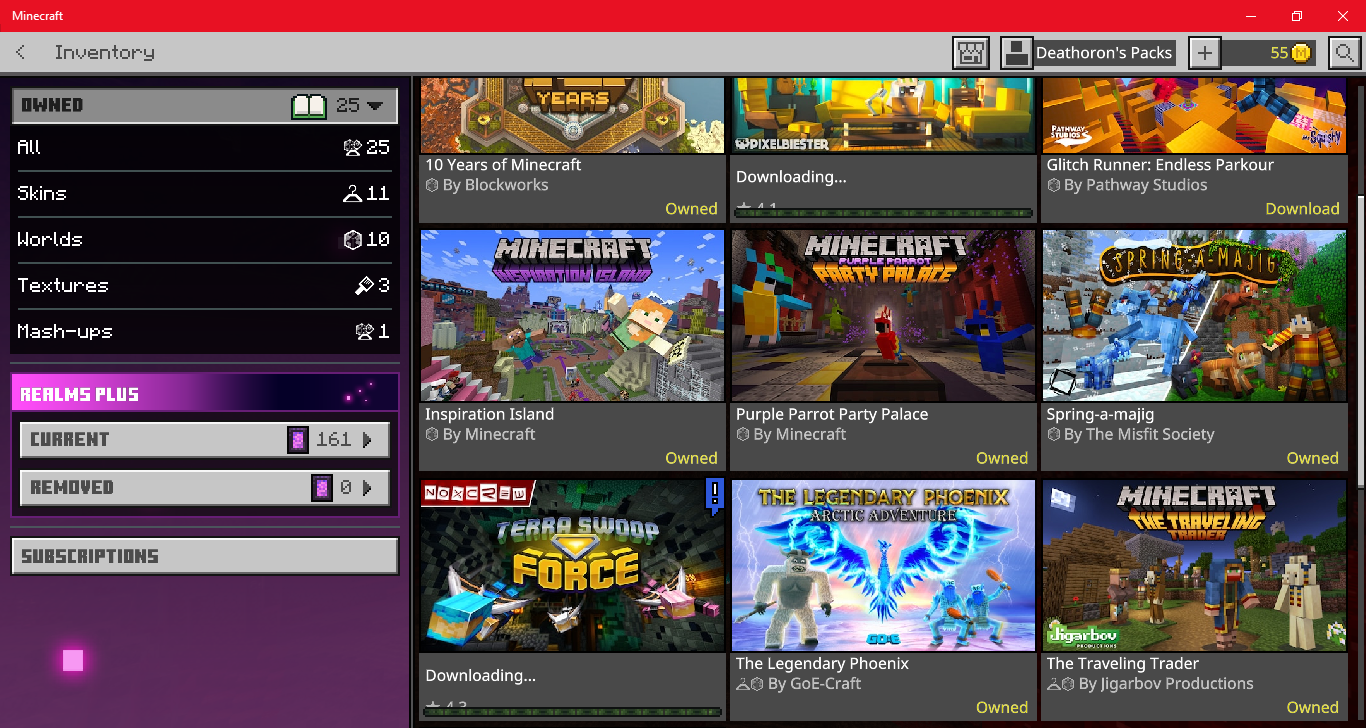Click the Realms Plus header

205,393
